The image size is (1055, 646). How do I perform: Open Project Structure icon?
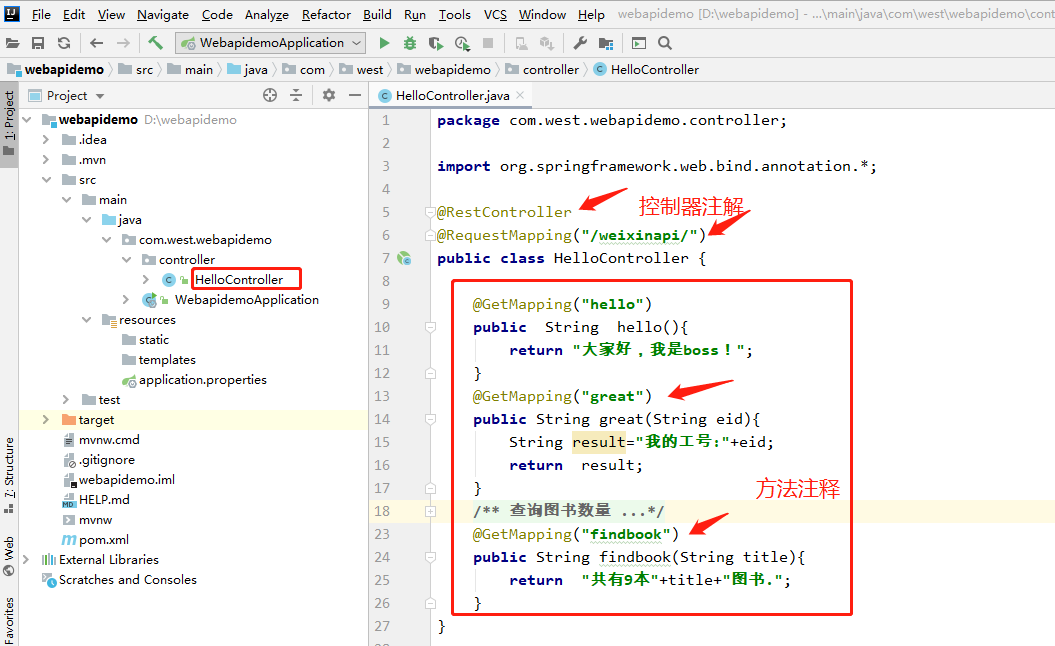click(x=606, y=43)
